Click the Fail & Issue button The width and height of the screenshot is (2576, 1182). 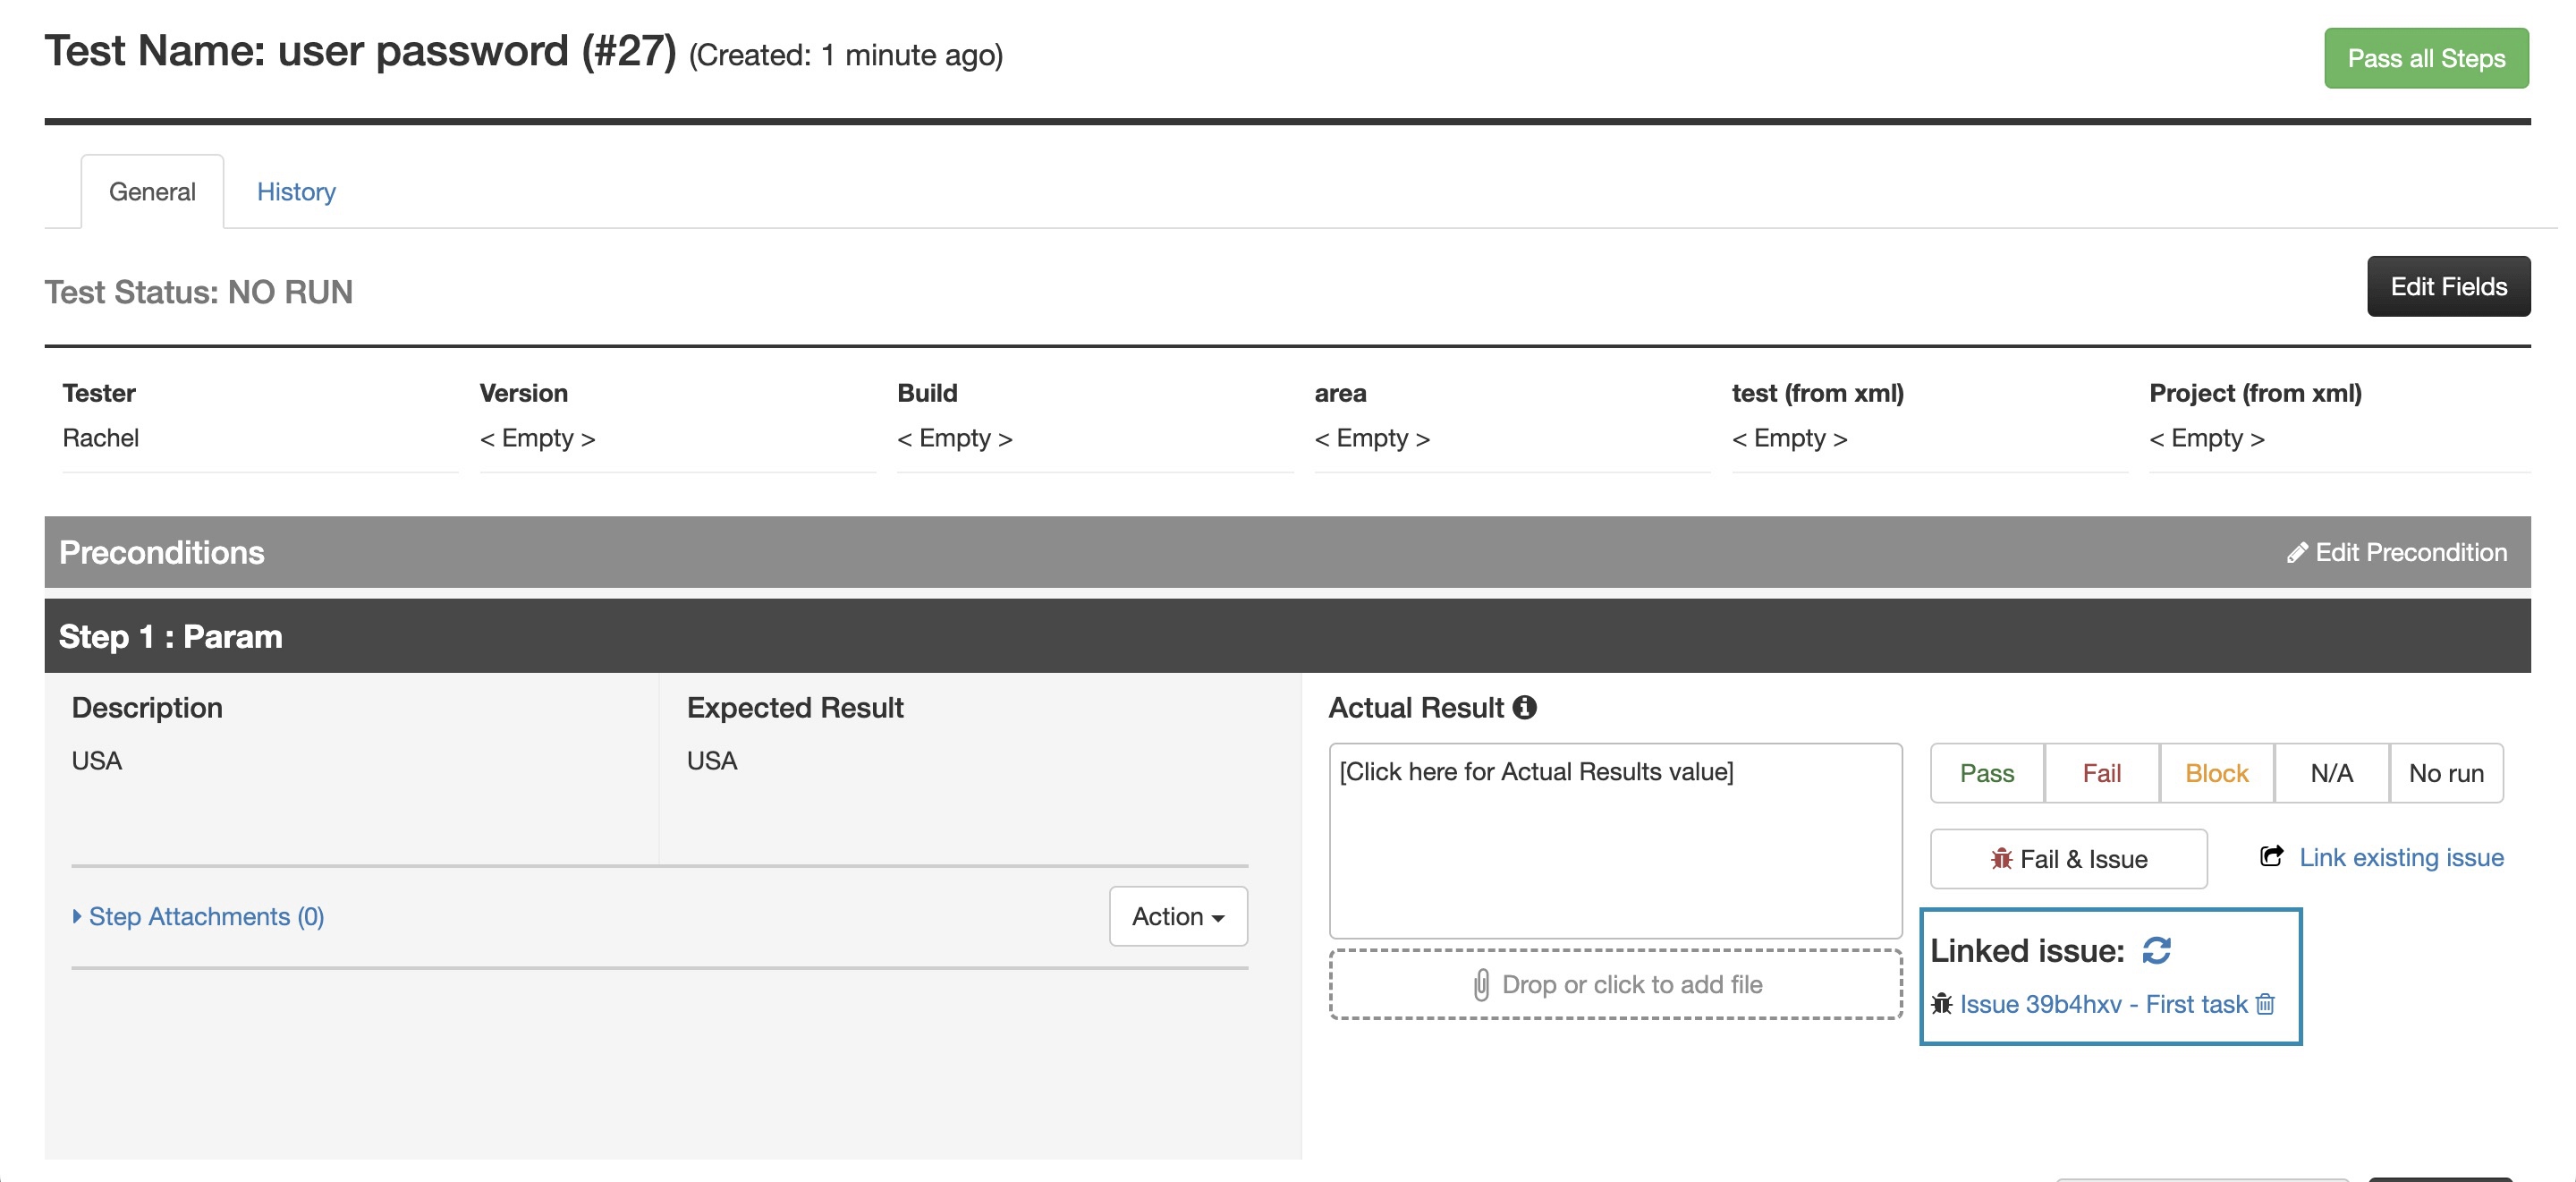click(x=2068, y=859)
